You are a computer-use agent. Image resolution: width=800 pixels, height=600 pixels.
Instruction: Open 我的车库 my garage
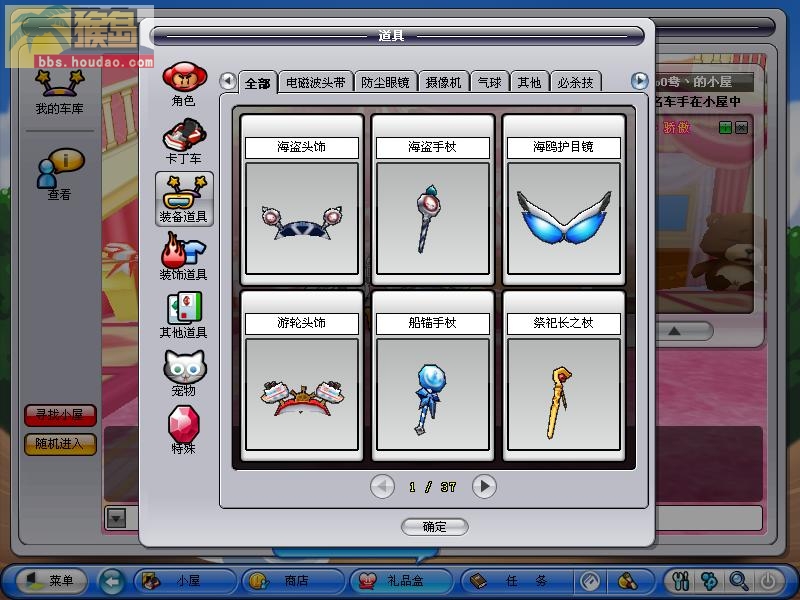[x=59, y=92]
